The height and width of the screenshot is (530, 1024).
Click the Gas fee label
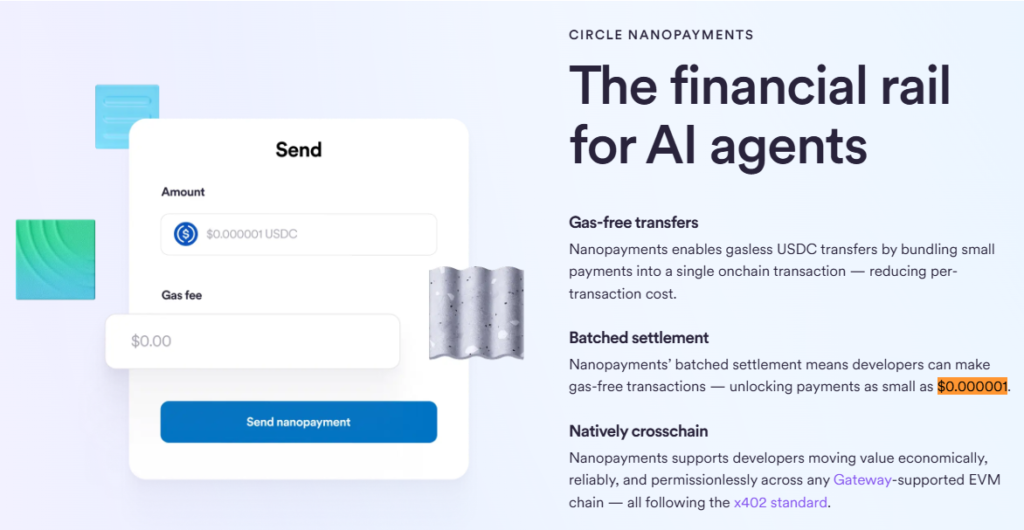[182, 296]
